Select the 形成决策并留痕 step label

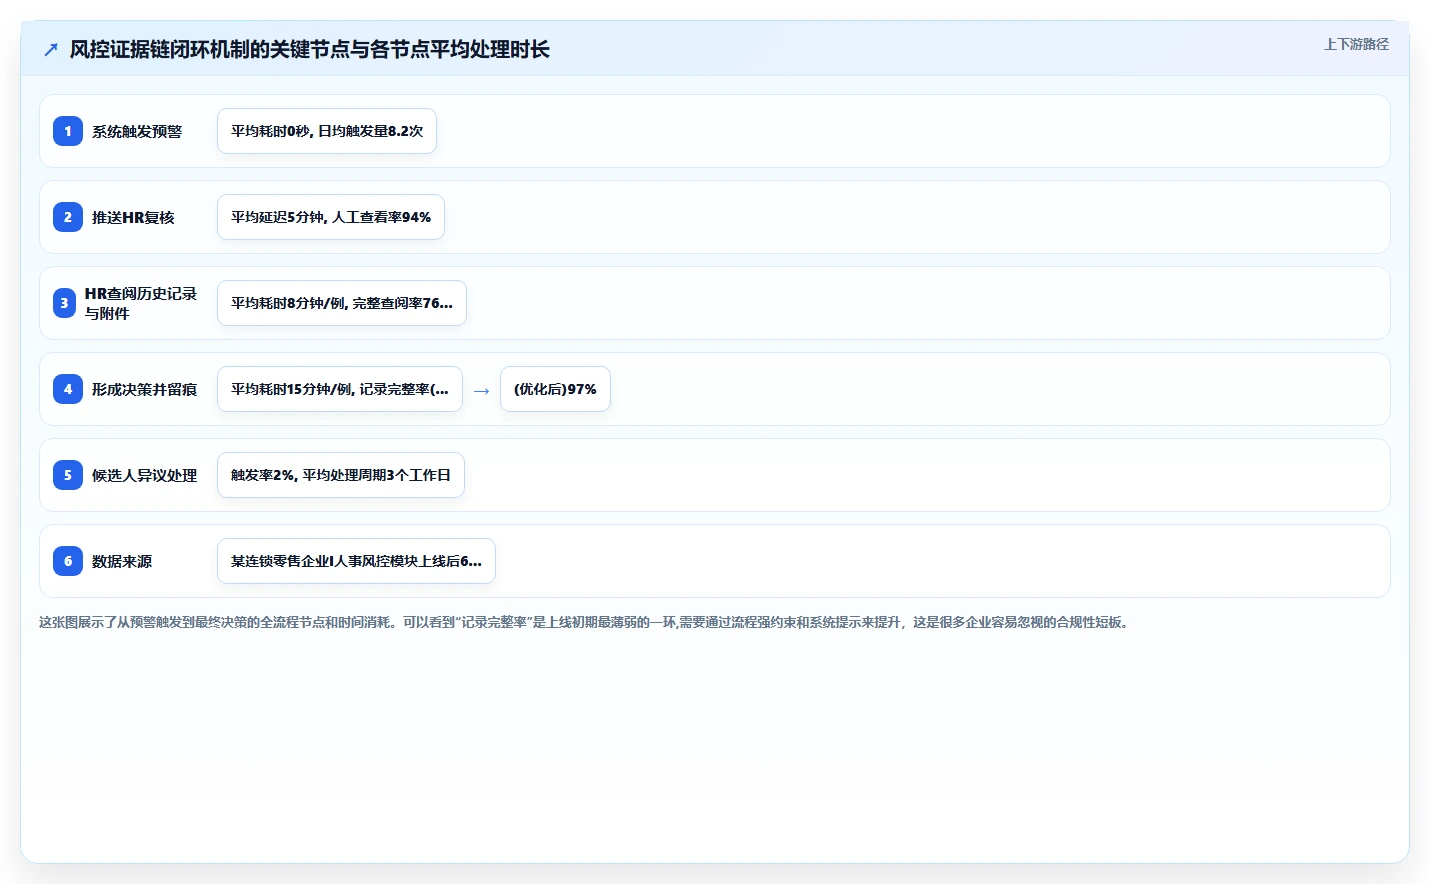click(x=144, y=389)
